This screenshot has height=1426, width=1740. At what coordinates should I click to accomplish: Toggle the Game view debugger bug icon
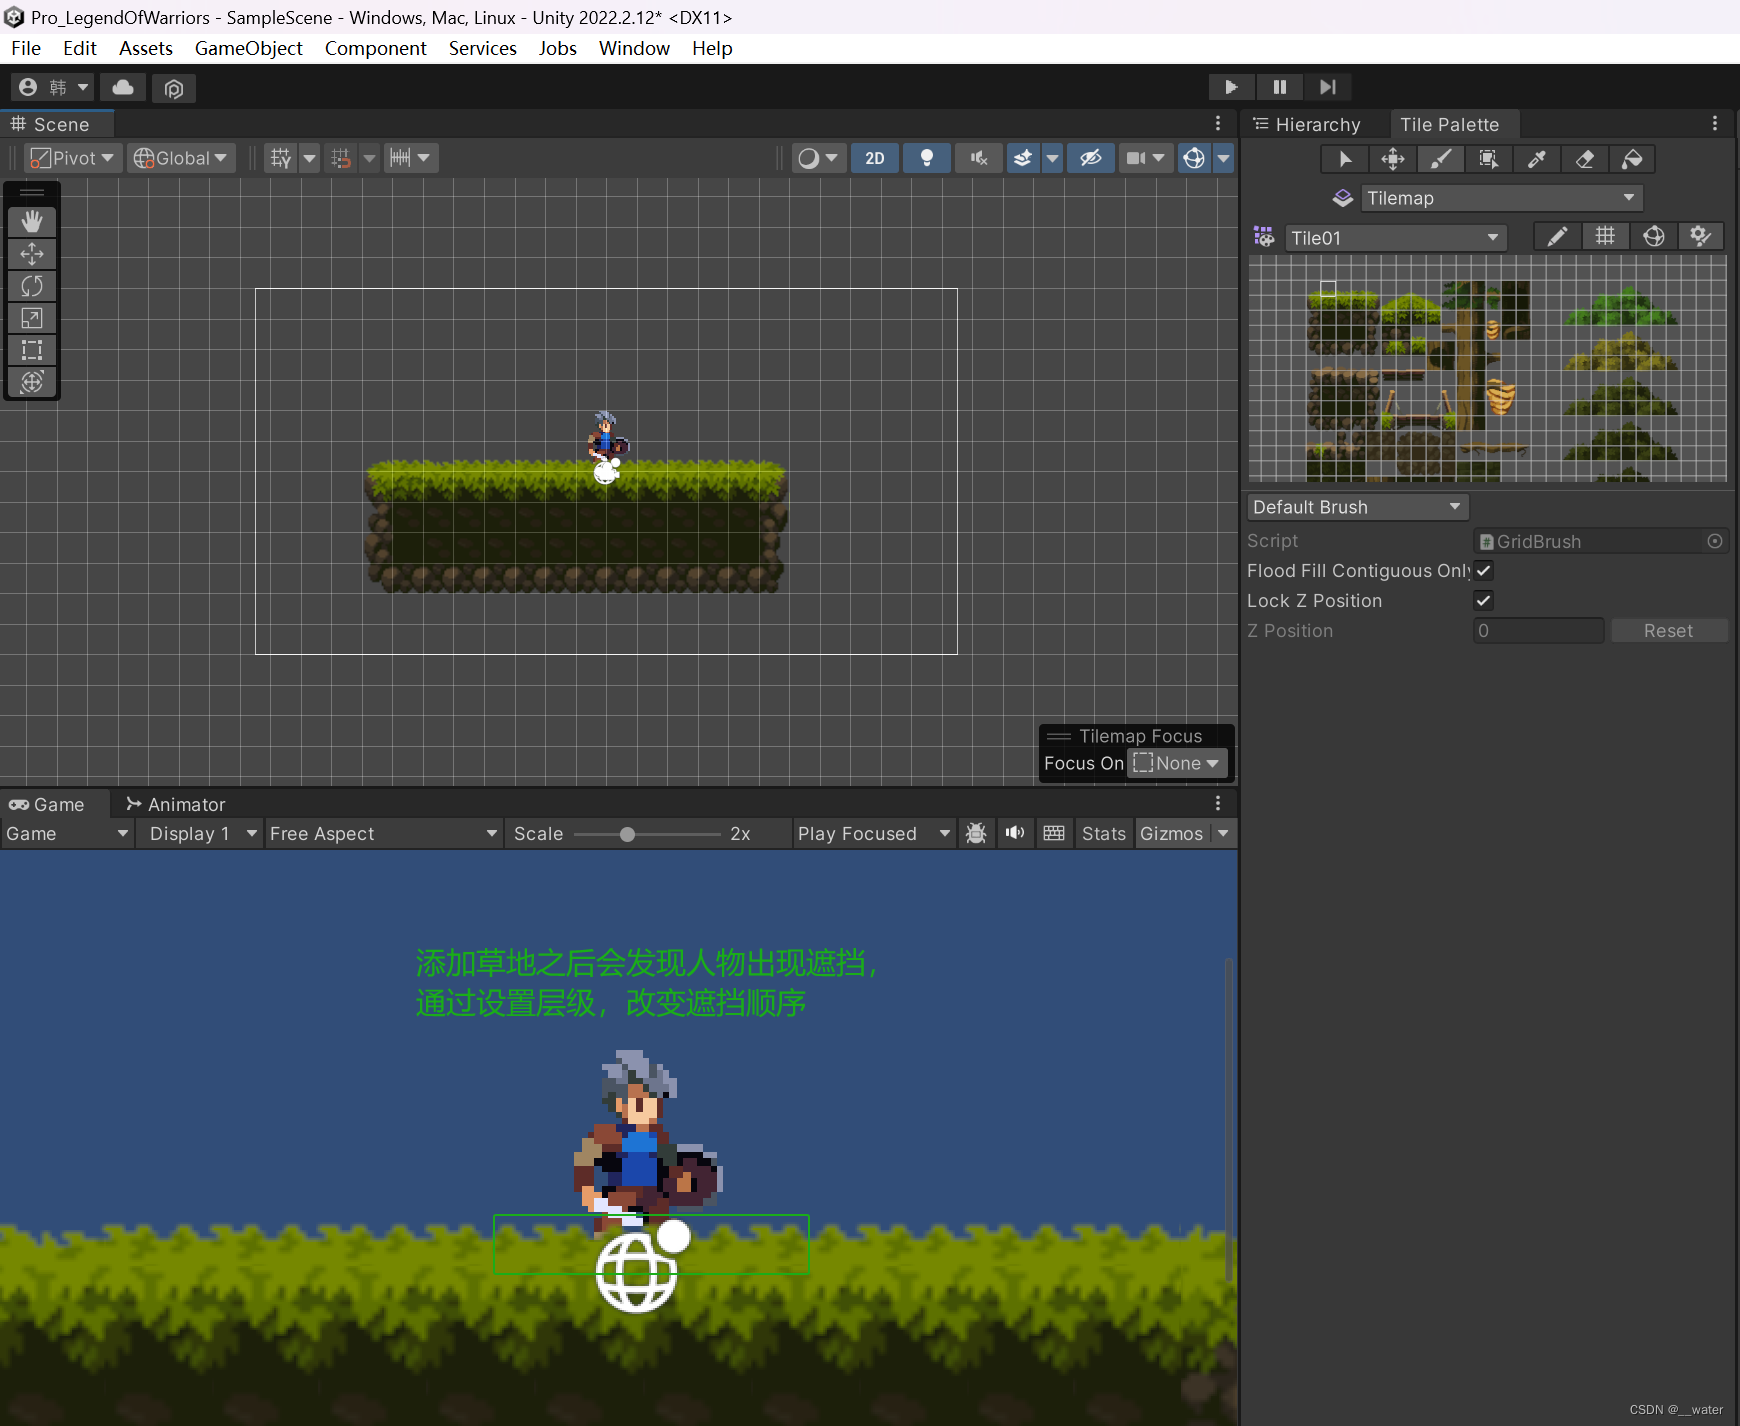977,833
